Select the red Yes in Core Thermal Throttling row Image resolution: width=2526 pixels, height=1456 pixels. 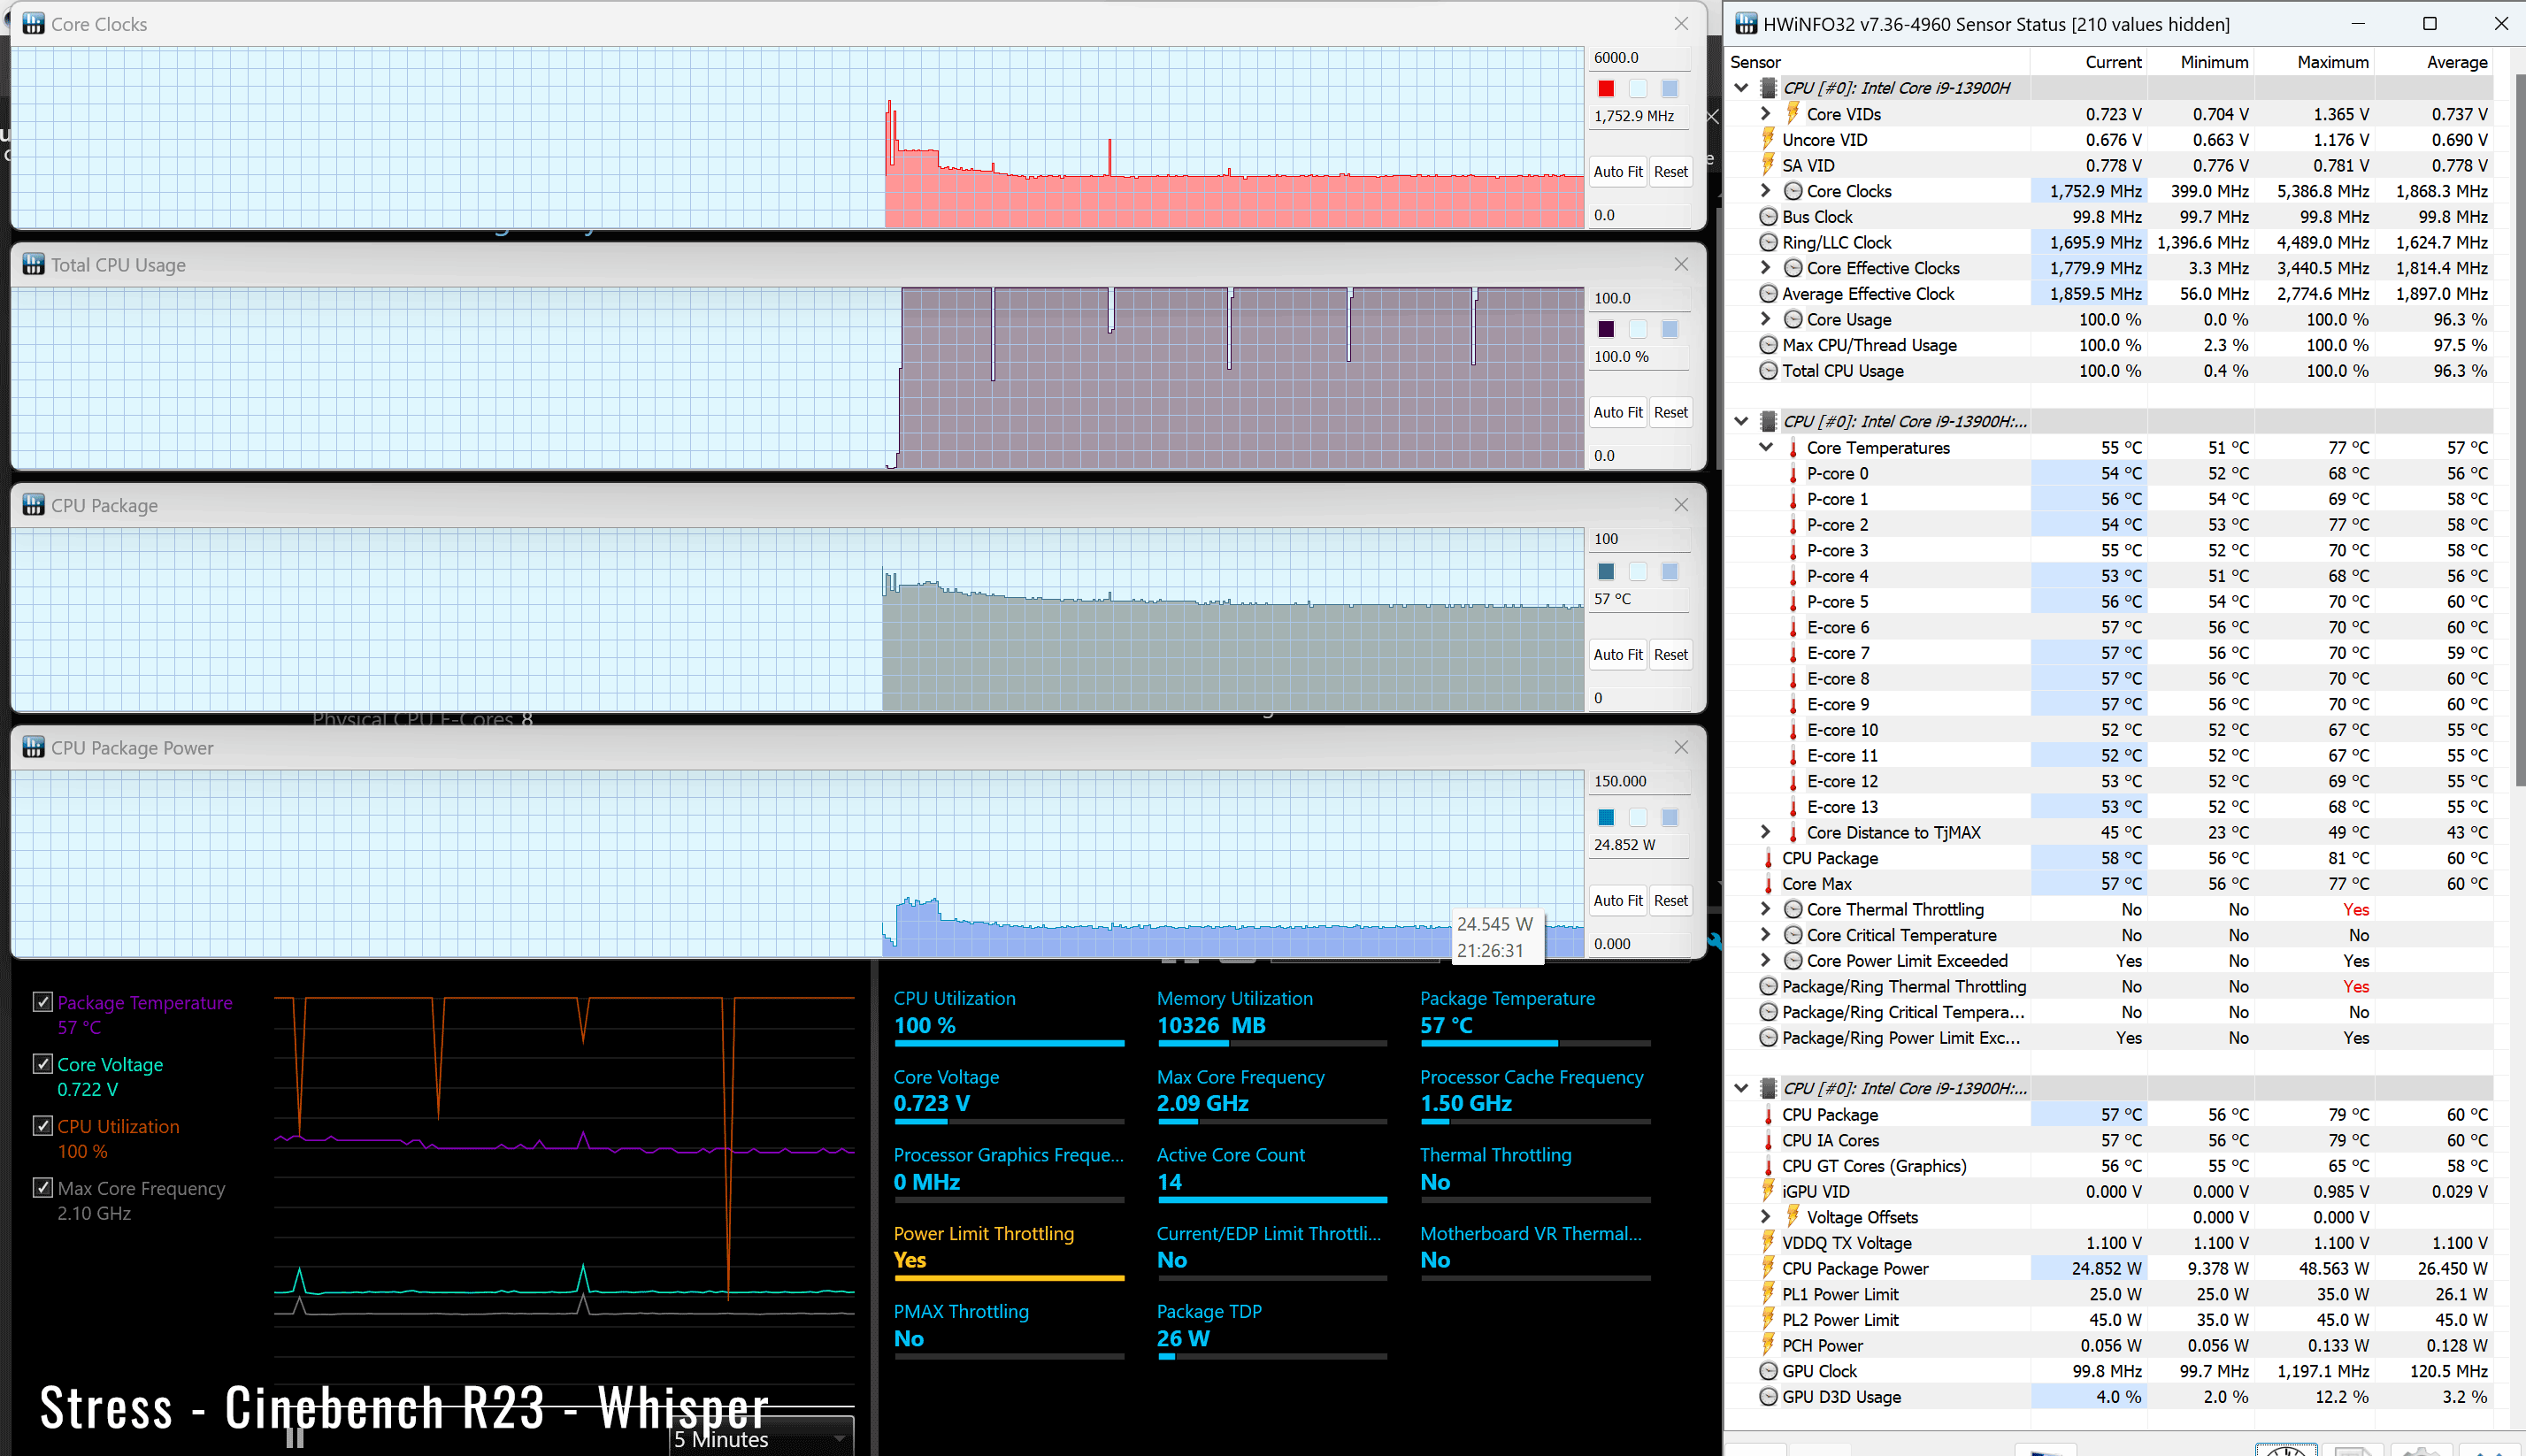tap(2356, 909)
